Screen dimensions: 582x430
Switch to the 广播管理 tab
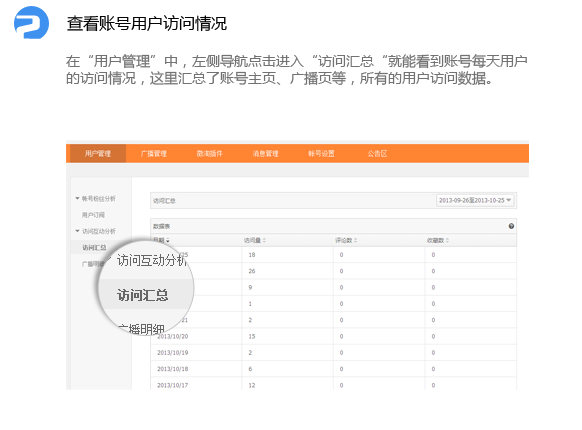(154, 153)
